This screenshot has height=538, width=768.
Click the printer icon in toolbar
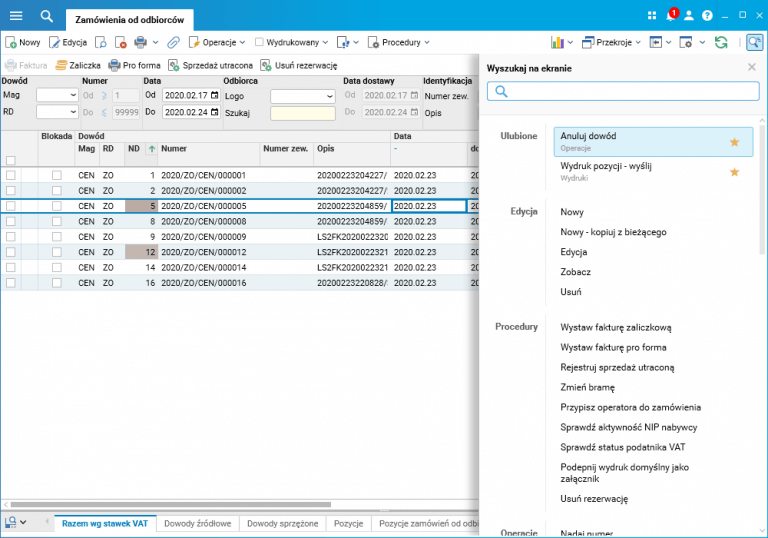[x=140, y=43]
